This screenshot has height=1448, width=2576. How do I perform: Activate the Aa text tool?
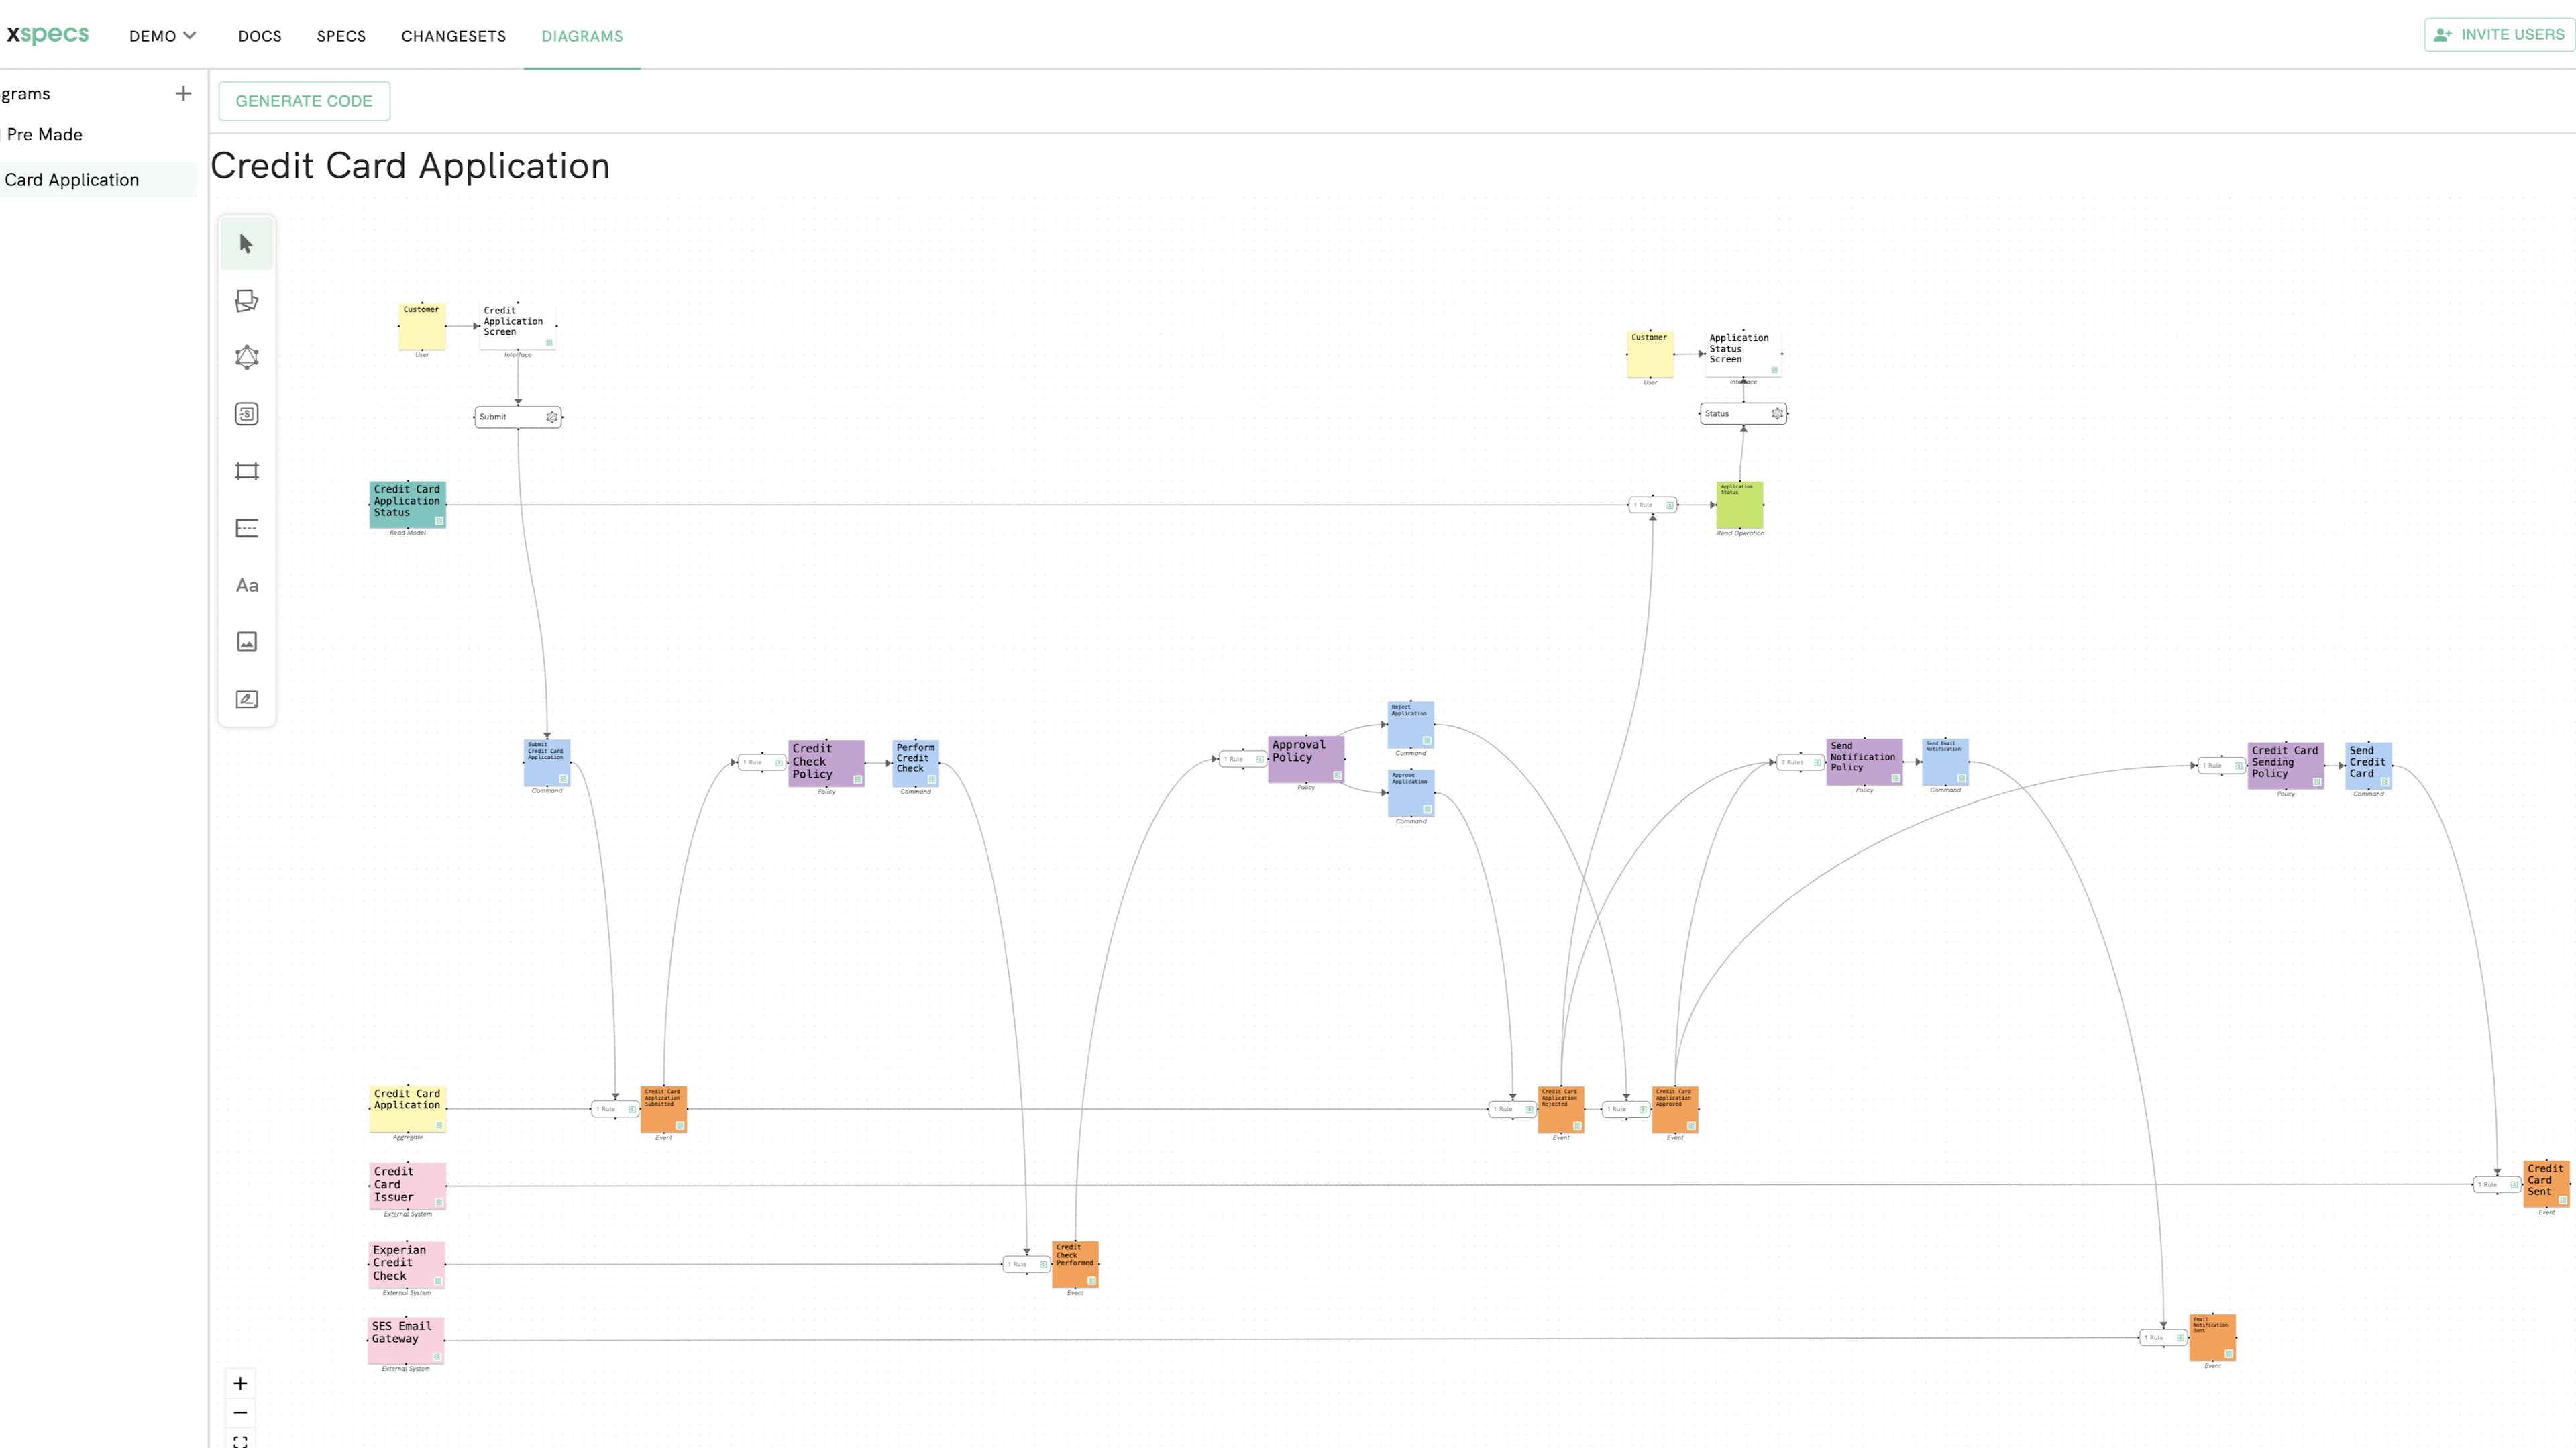coord(246,586)
